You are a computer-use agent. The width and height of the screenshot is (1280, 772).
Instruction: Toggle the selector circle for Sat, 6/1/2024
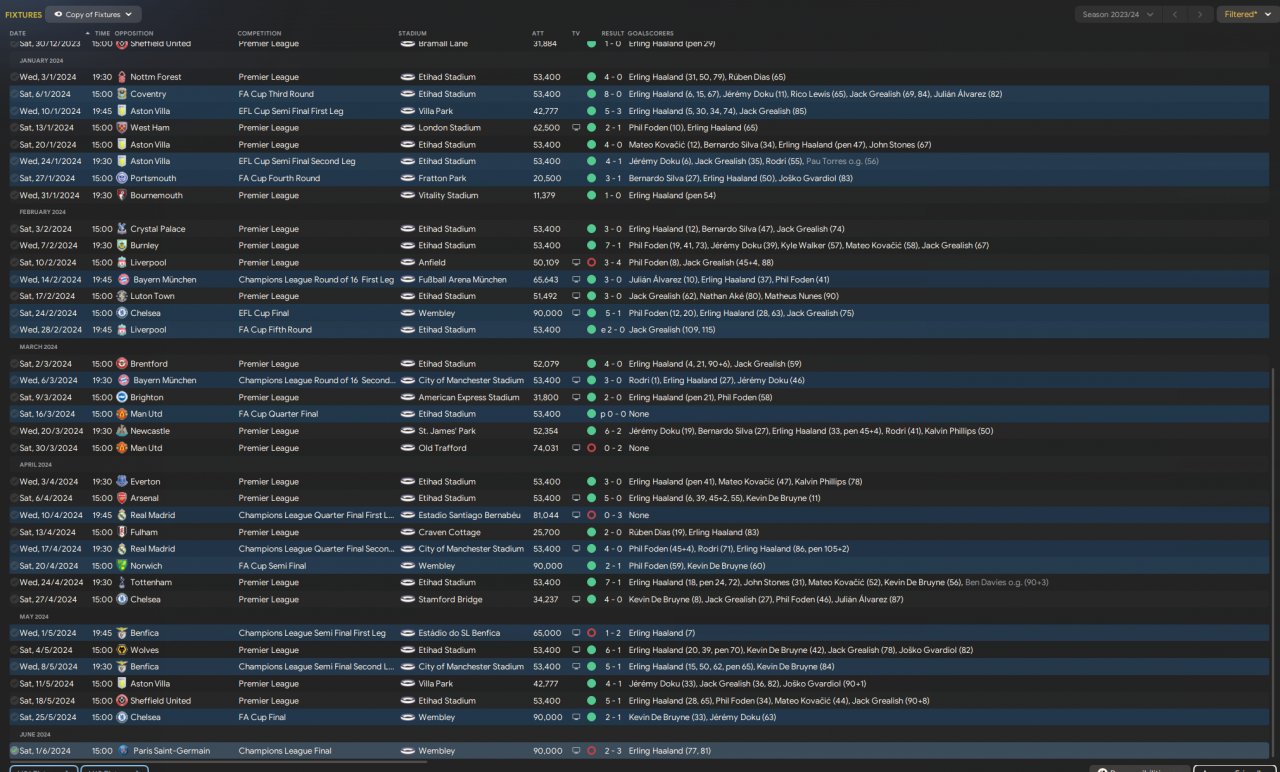point(14,94)
